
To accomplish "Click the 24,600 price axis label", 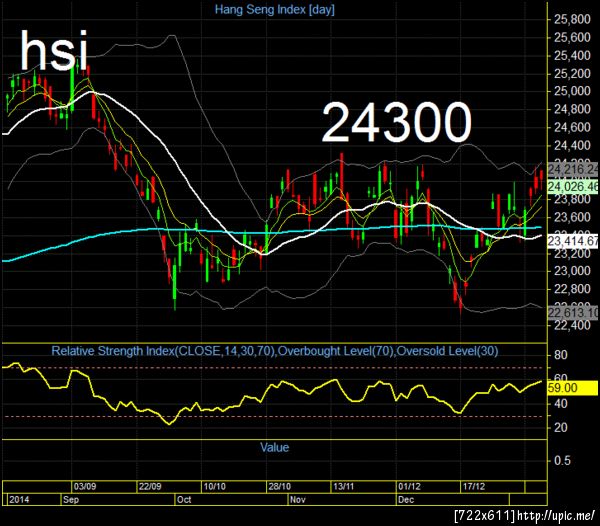I will (x=572, y=127).
